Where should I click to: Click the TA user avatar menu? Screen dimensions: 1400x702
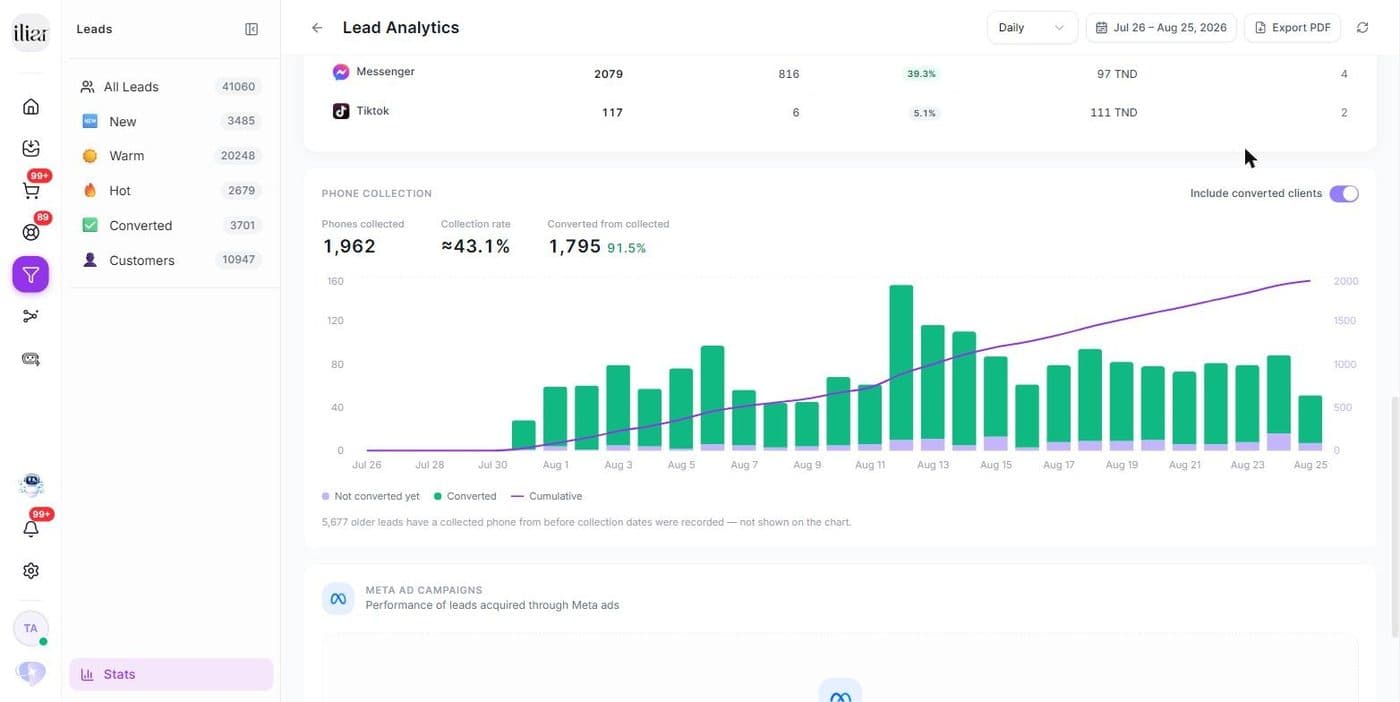coord(31,629)
